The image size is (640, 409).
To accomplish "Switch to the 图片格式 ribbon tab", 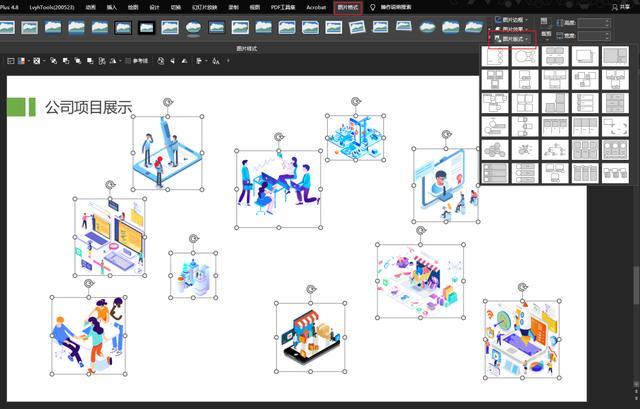I will click(347, 6).
